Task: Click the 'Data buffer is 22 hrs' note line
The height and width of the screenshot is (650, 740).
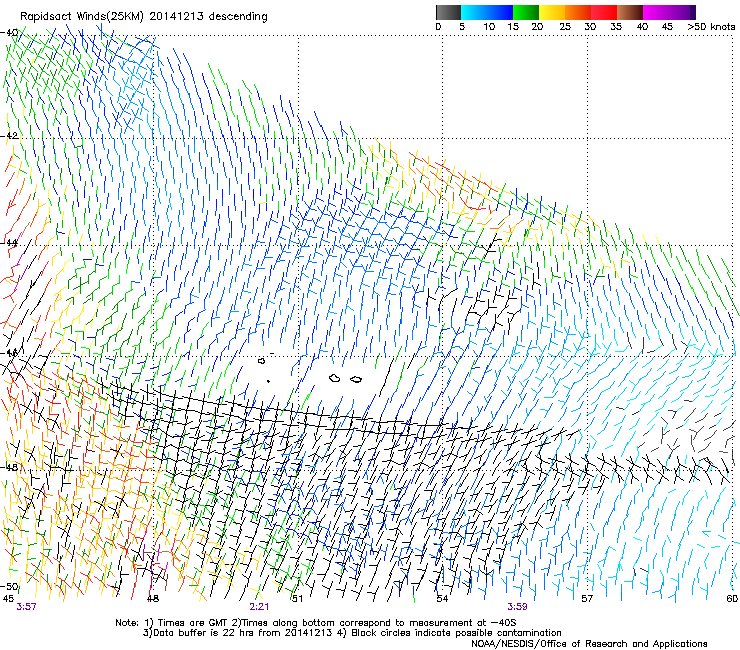Action: [x=352, y=633]
